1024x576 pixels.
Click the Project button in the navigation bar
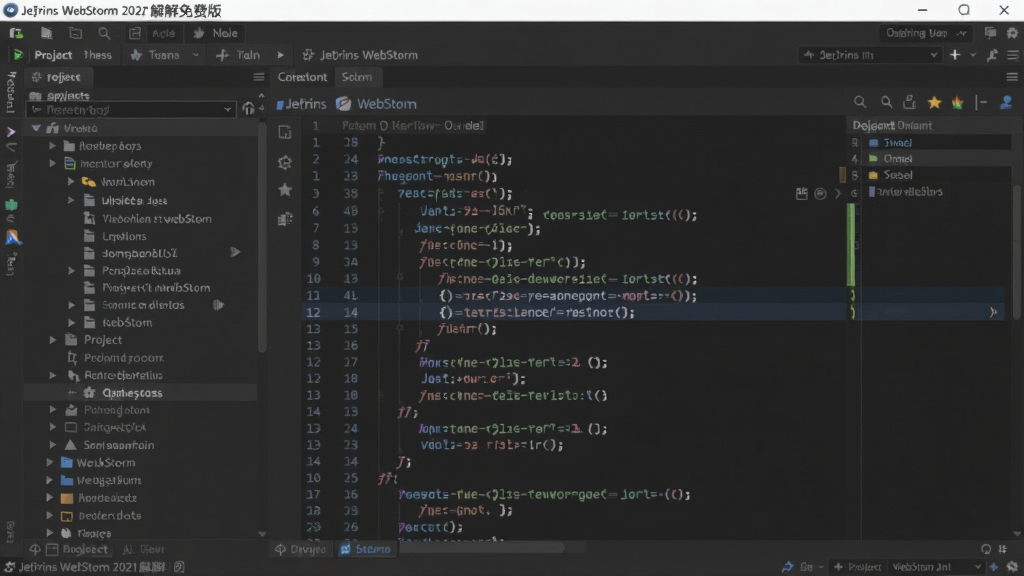click(x=53, y=55)
